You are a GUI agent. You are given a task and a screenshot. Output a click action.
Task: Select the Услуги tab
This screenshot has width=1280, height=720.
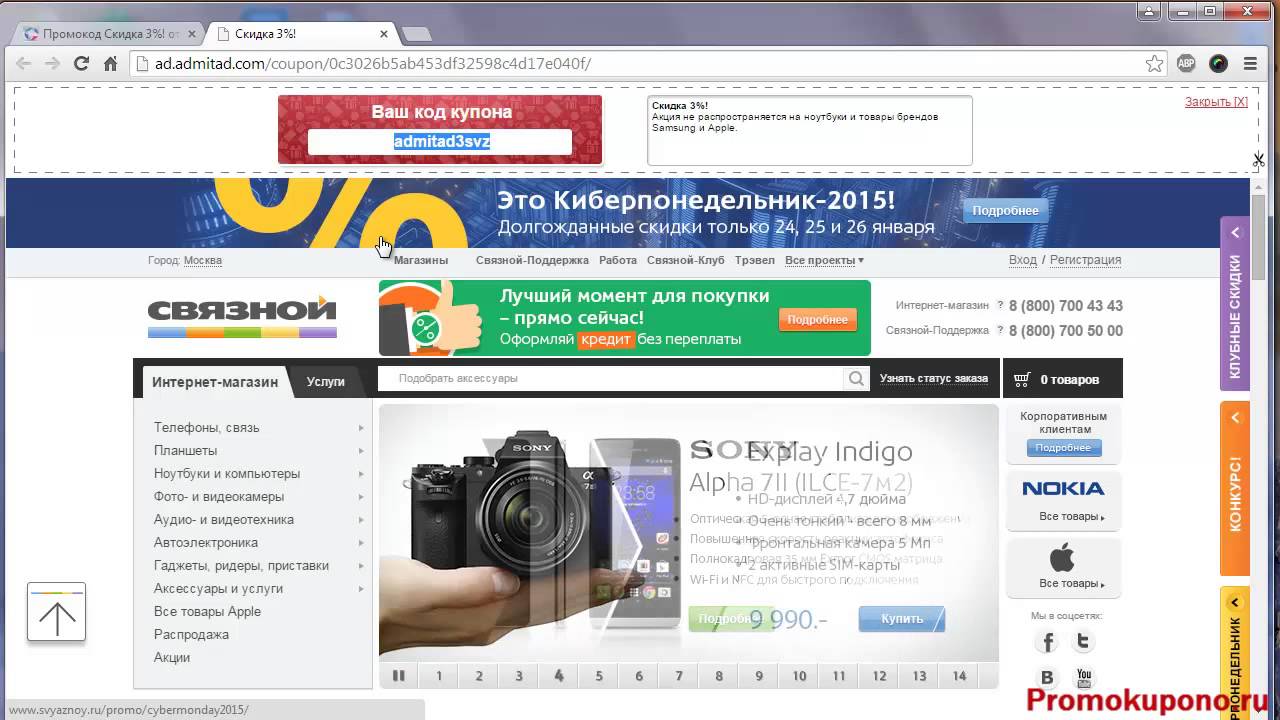click(x=326, y=382)
